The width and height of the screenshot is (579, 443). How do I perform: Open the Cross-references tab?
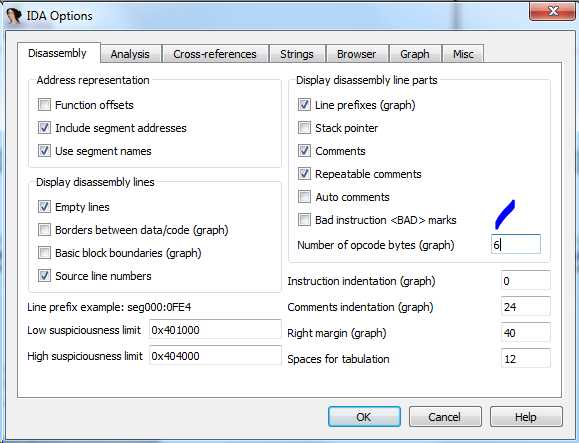tap(215, 54)
